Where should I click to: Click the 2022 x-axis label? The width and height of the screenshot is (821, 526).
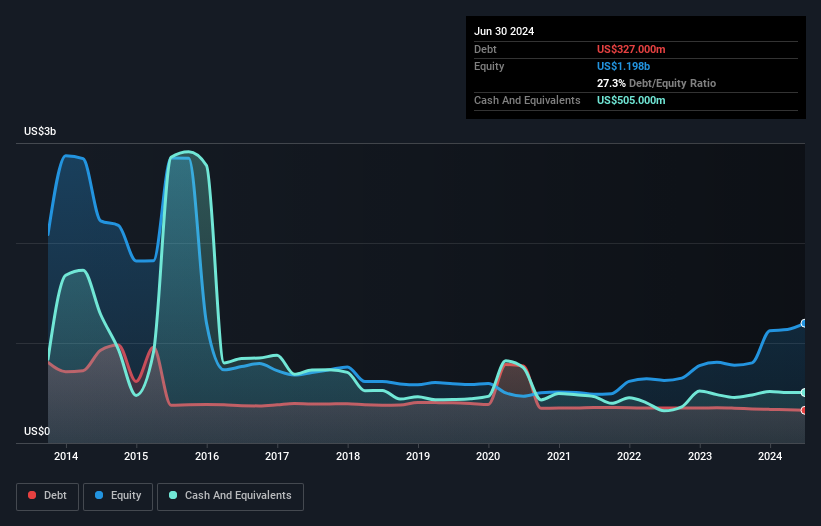[629, 456]
